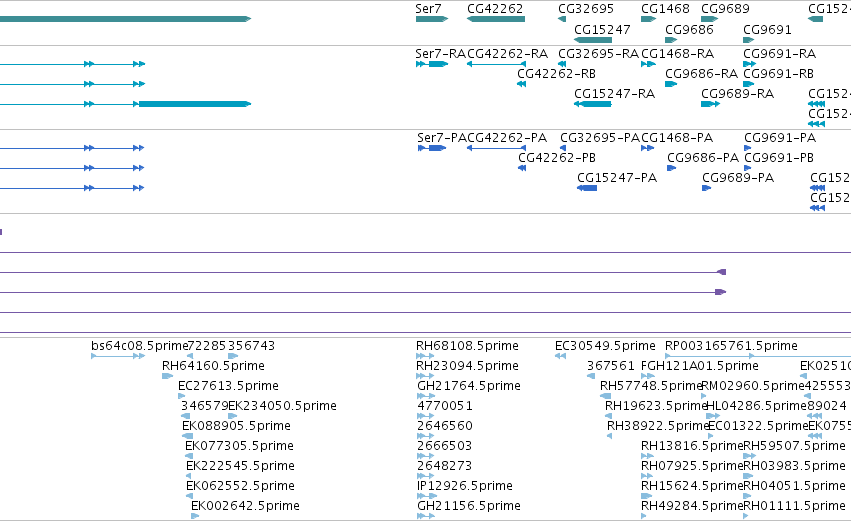Click the RP003165761.5prime EST label
Screen dimensions: 851x521
pos(731,346)
